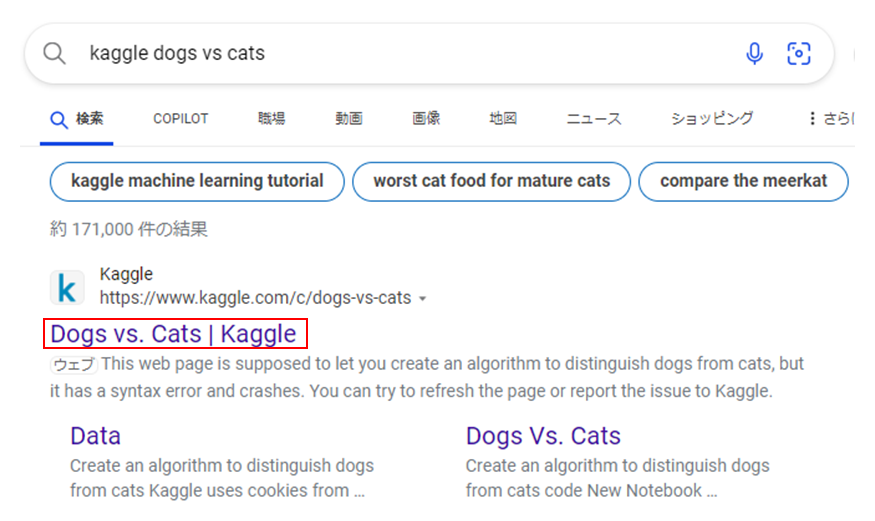This screenshot has width=875, height=521.
Task: Click 'worst cat food for mature cats' chip
Action: point(492,181)
